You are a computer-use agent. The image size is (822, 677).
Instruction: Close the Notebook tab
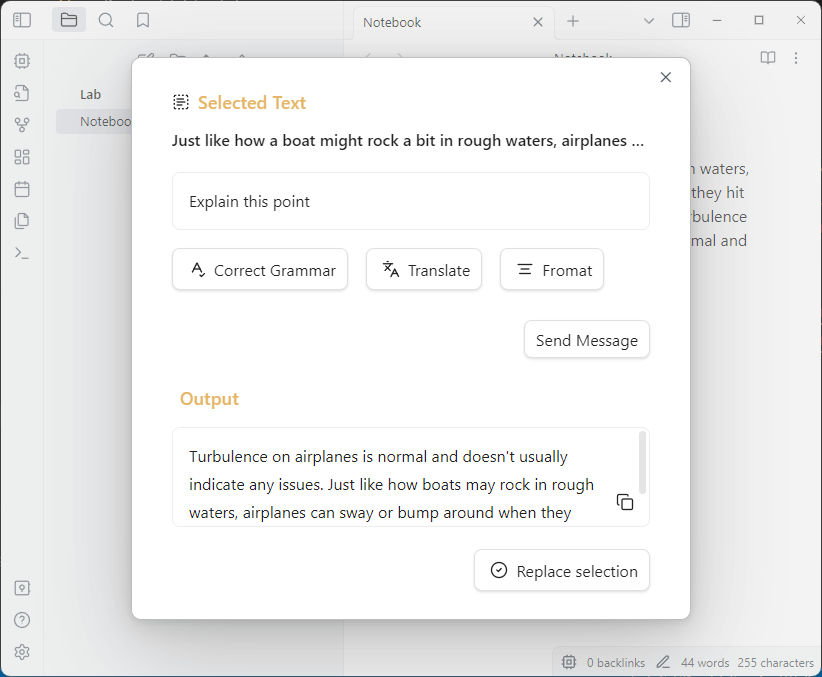(538, 22)
